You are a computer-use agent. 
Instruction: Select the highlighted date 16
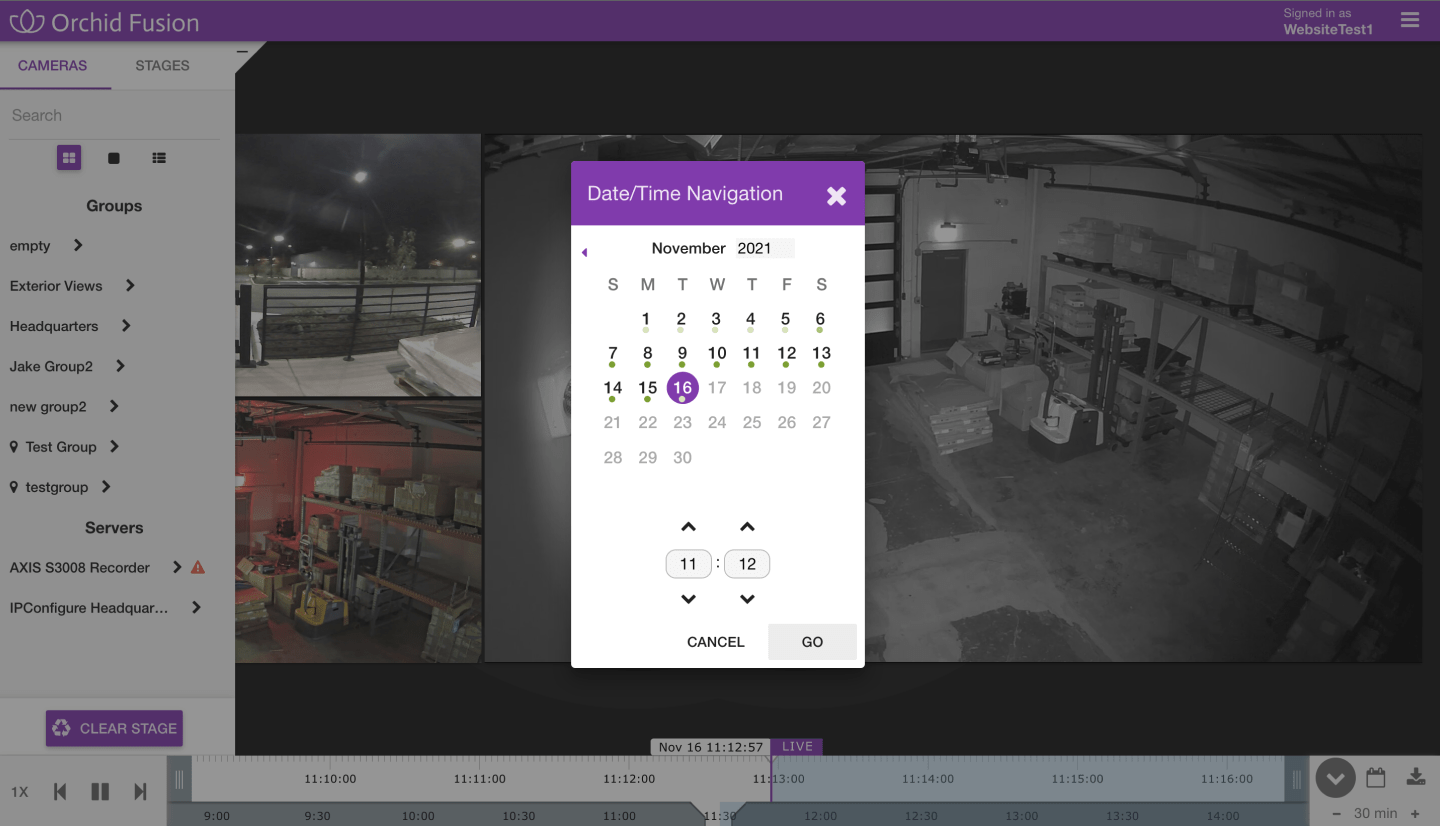click(683, 388)
